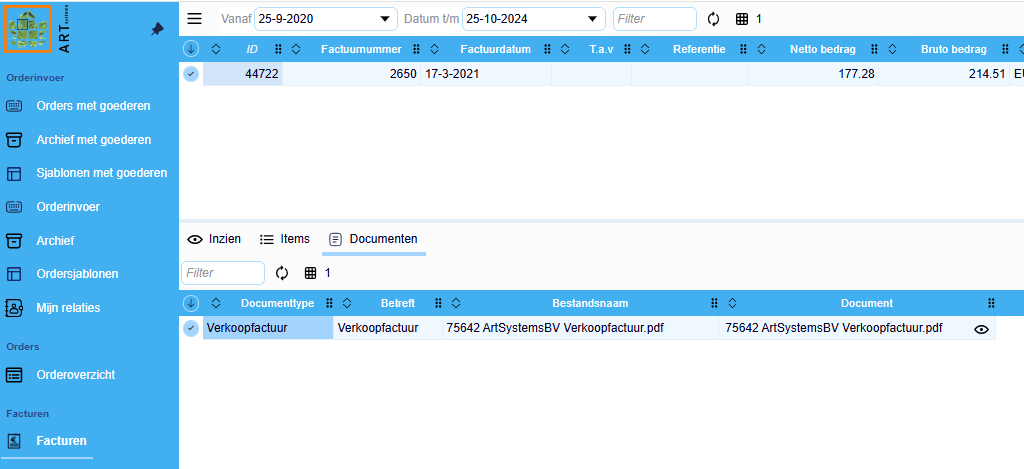Click the grid columns icon in documents panel

(310, 273)
